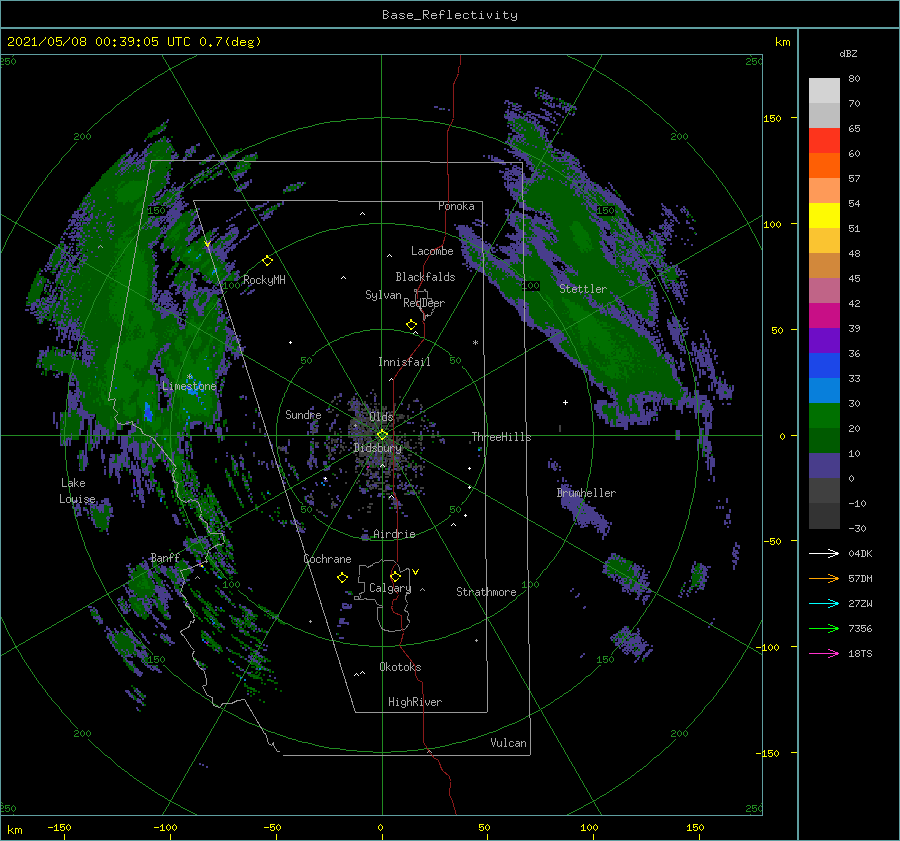Click the Sylvan label
Viewport: 900px width, 841px height.
tap(383, 295)
